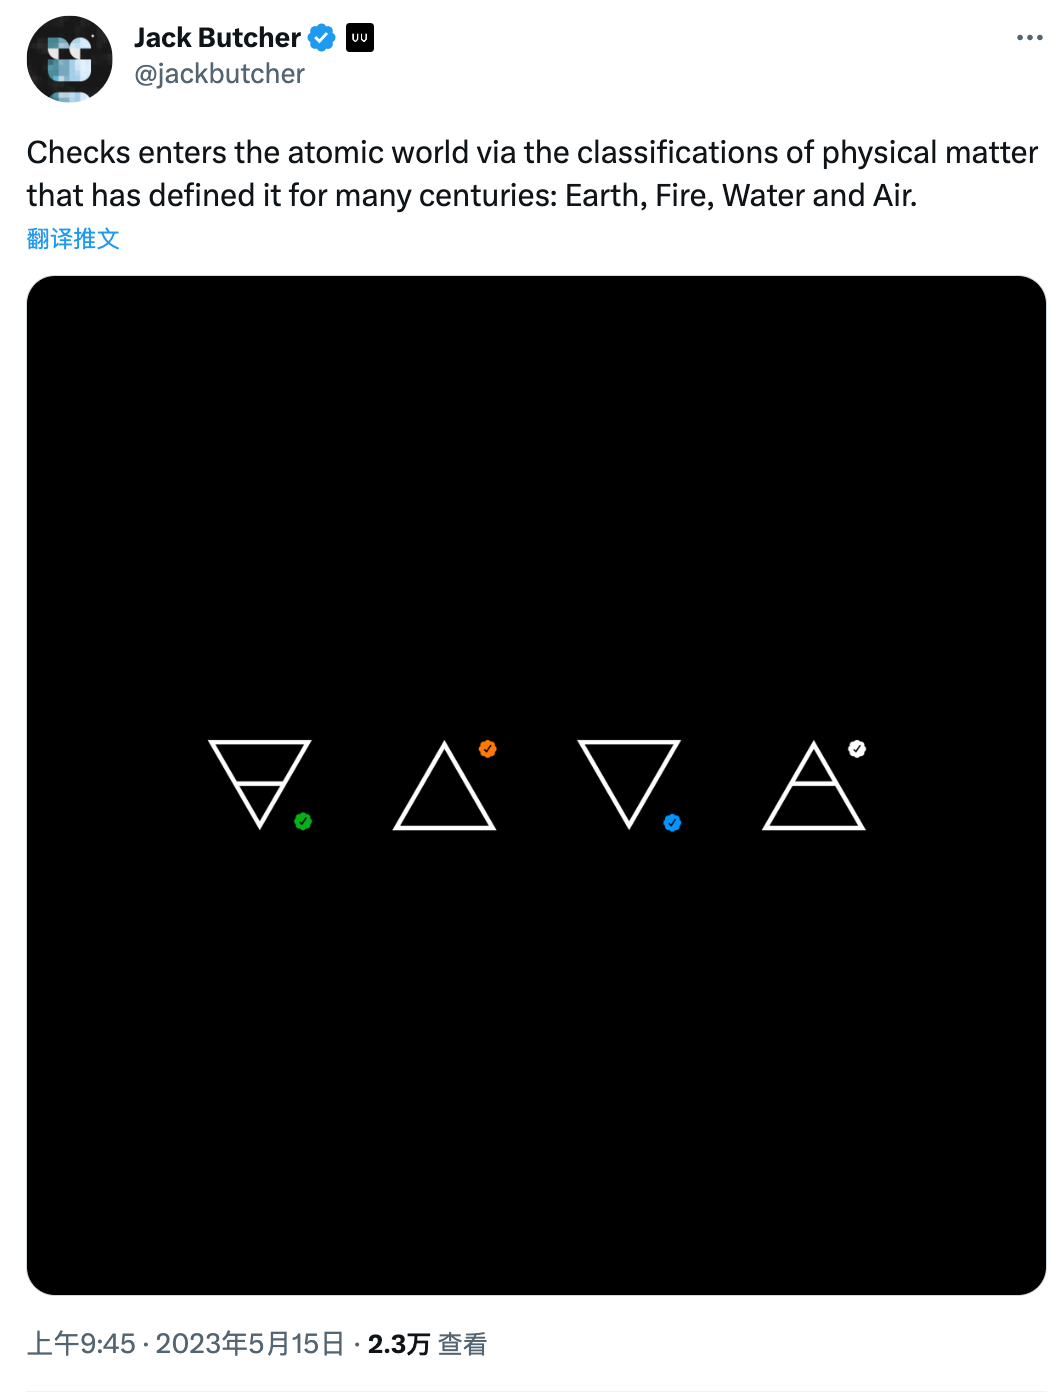Viewport: 1062px width, 1400px height.
Task: Click the tweet text about Earth, Fire, Water
Action: [532, 174]
